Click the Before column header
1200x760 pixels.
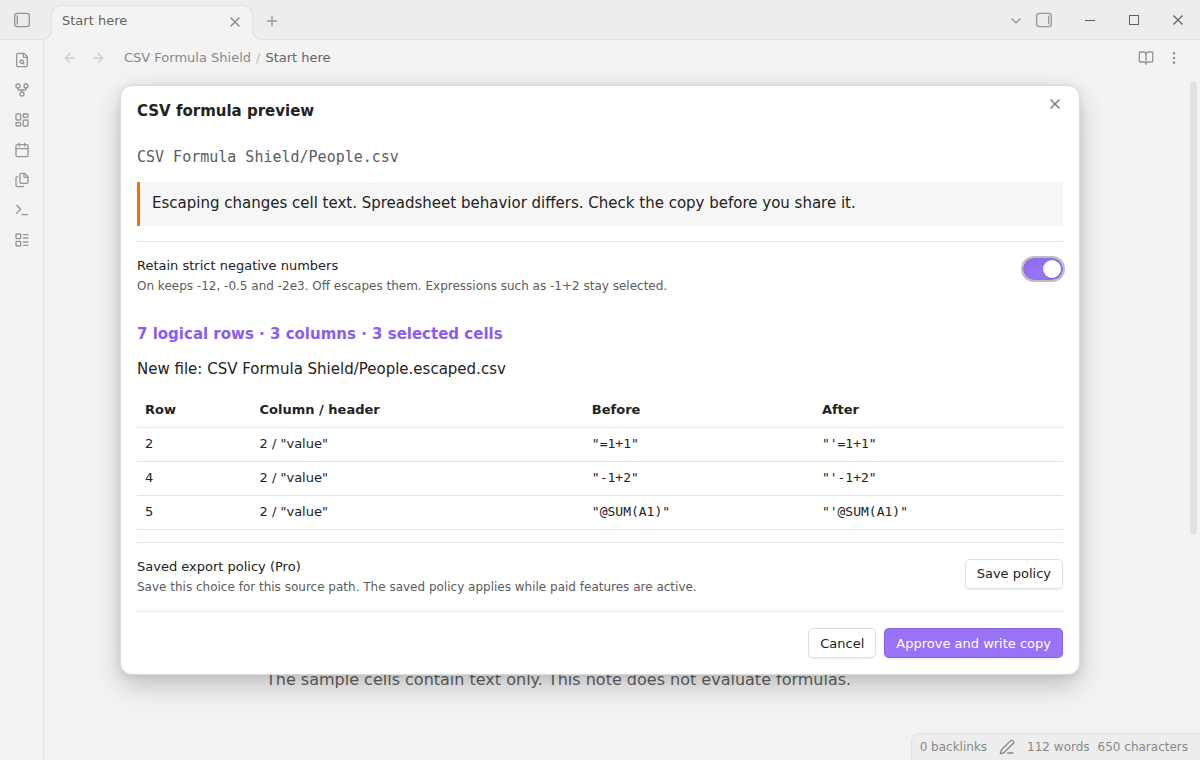[616, 409]
